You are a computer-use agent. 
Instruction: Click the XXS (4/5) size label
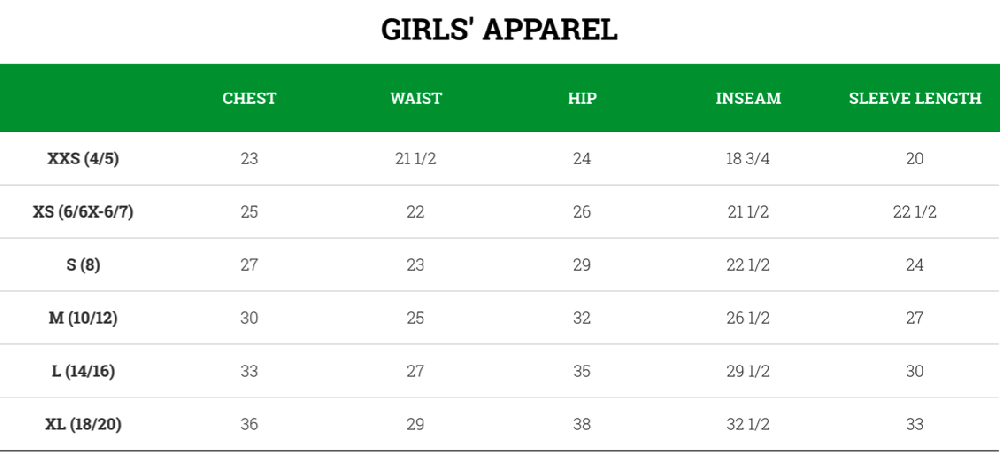click(83, 158)
